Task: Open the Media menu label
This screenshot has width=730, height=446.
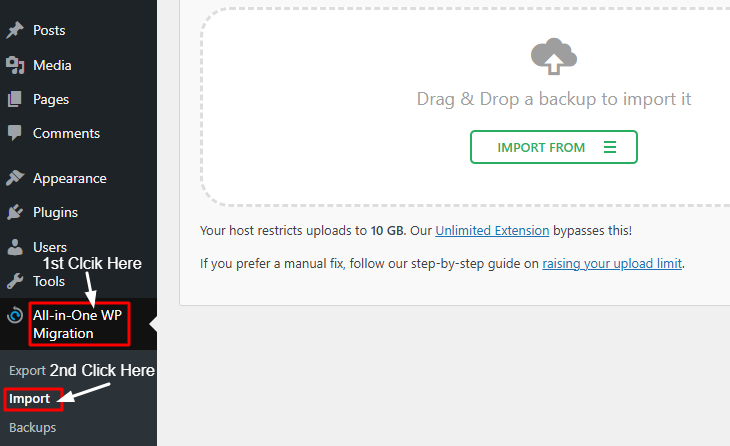Action: tap(52, 65)
